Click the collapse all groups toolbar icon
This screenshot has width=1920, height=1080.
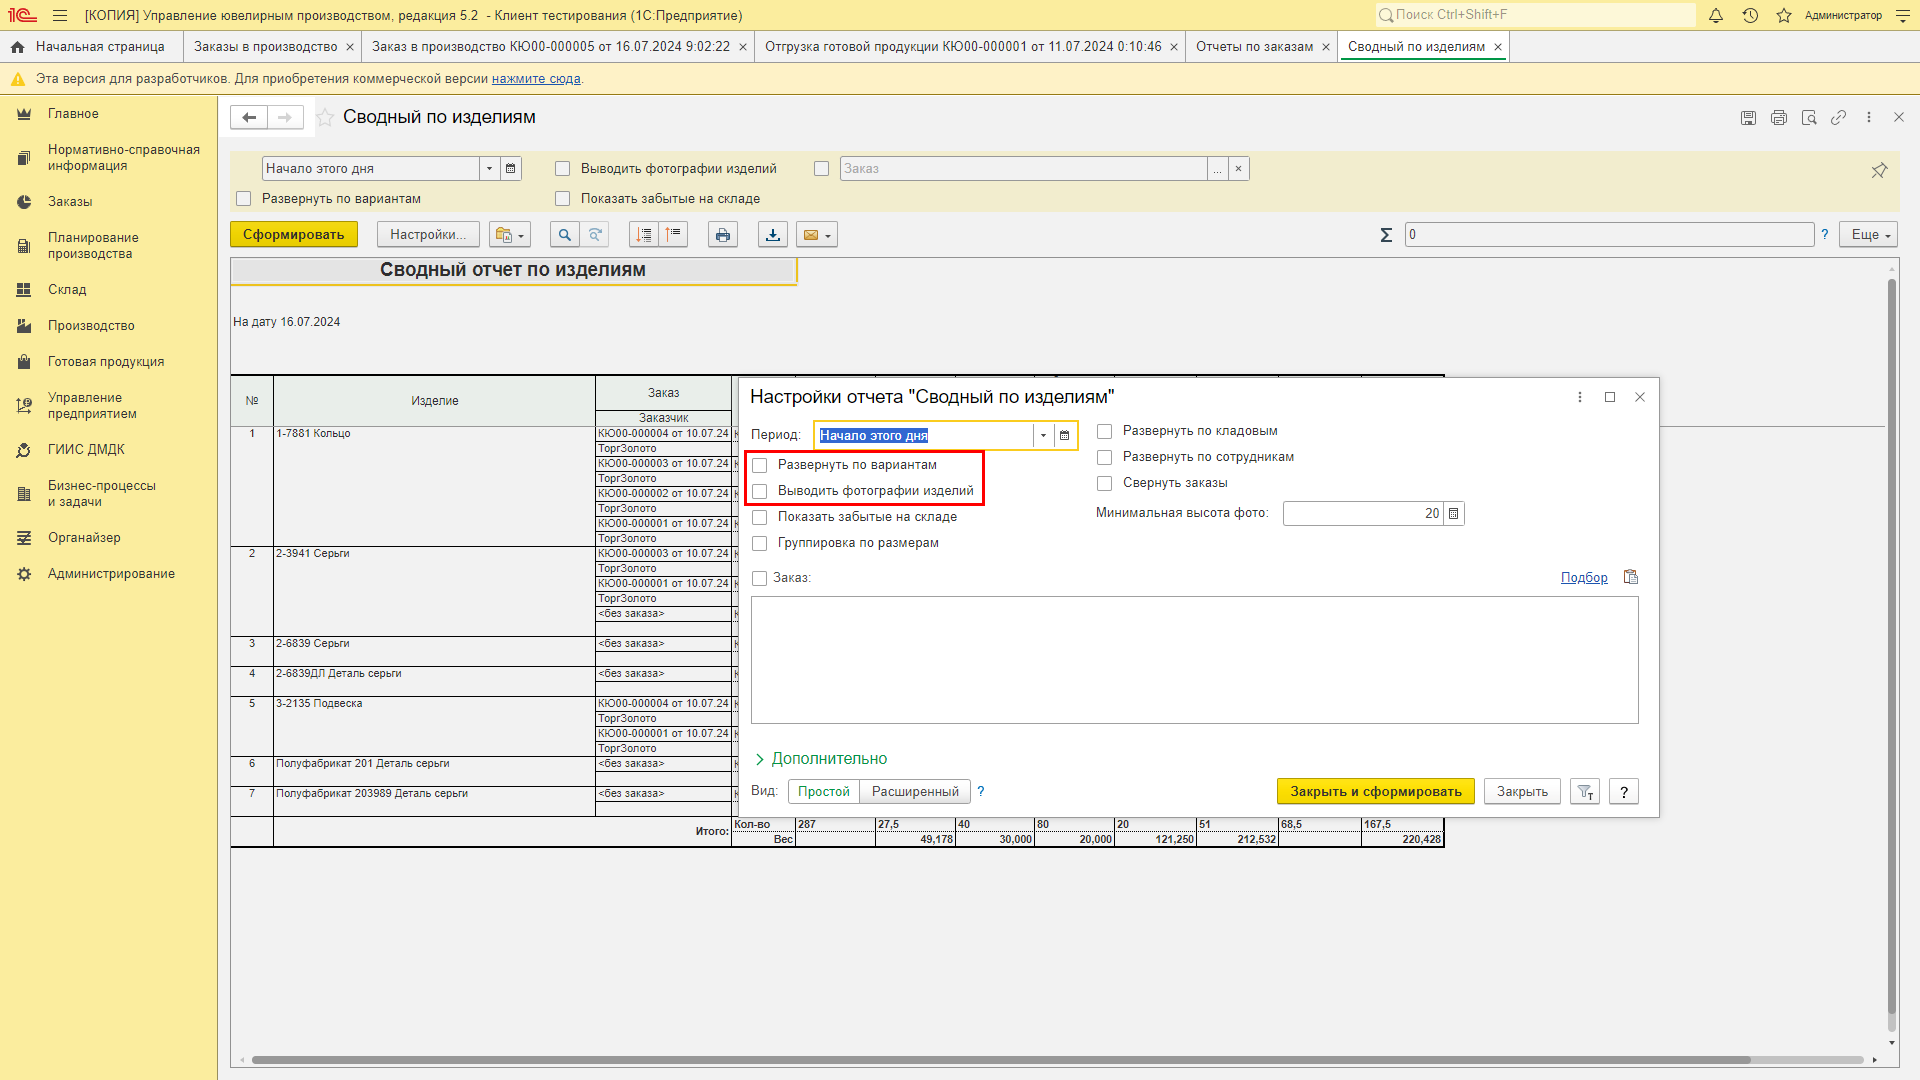[x=674, y=235]
